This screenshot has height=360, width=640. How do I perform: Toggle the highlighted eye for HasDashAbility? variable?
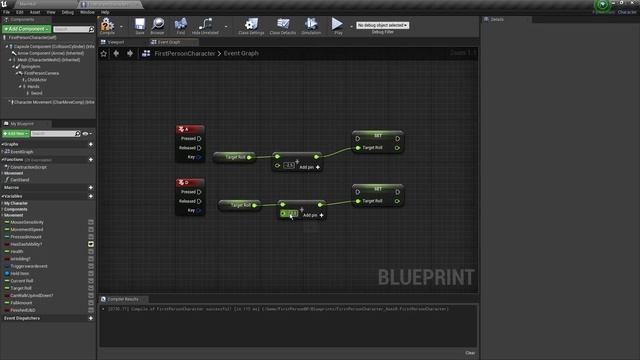coord(91,244)
